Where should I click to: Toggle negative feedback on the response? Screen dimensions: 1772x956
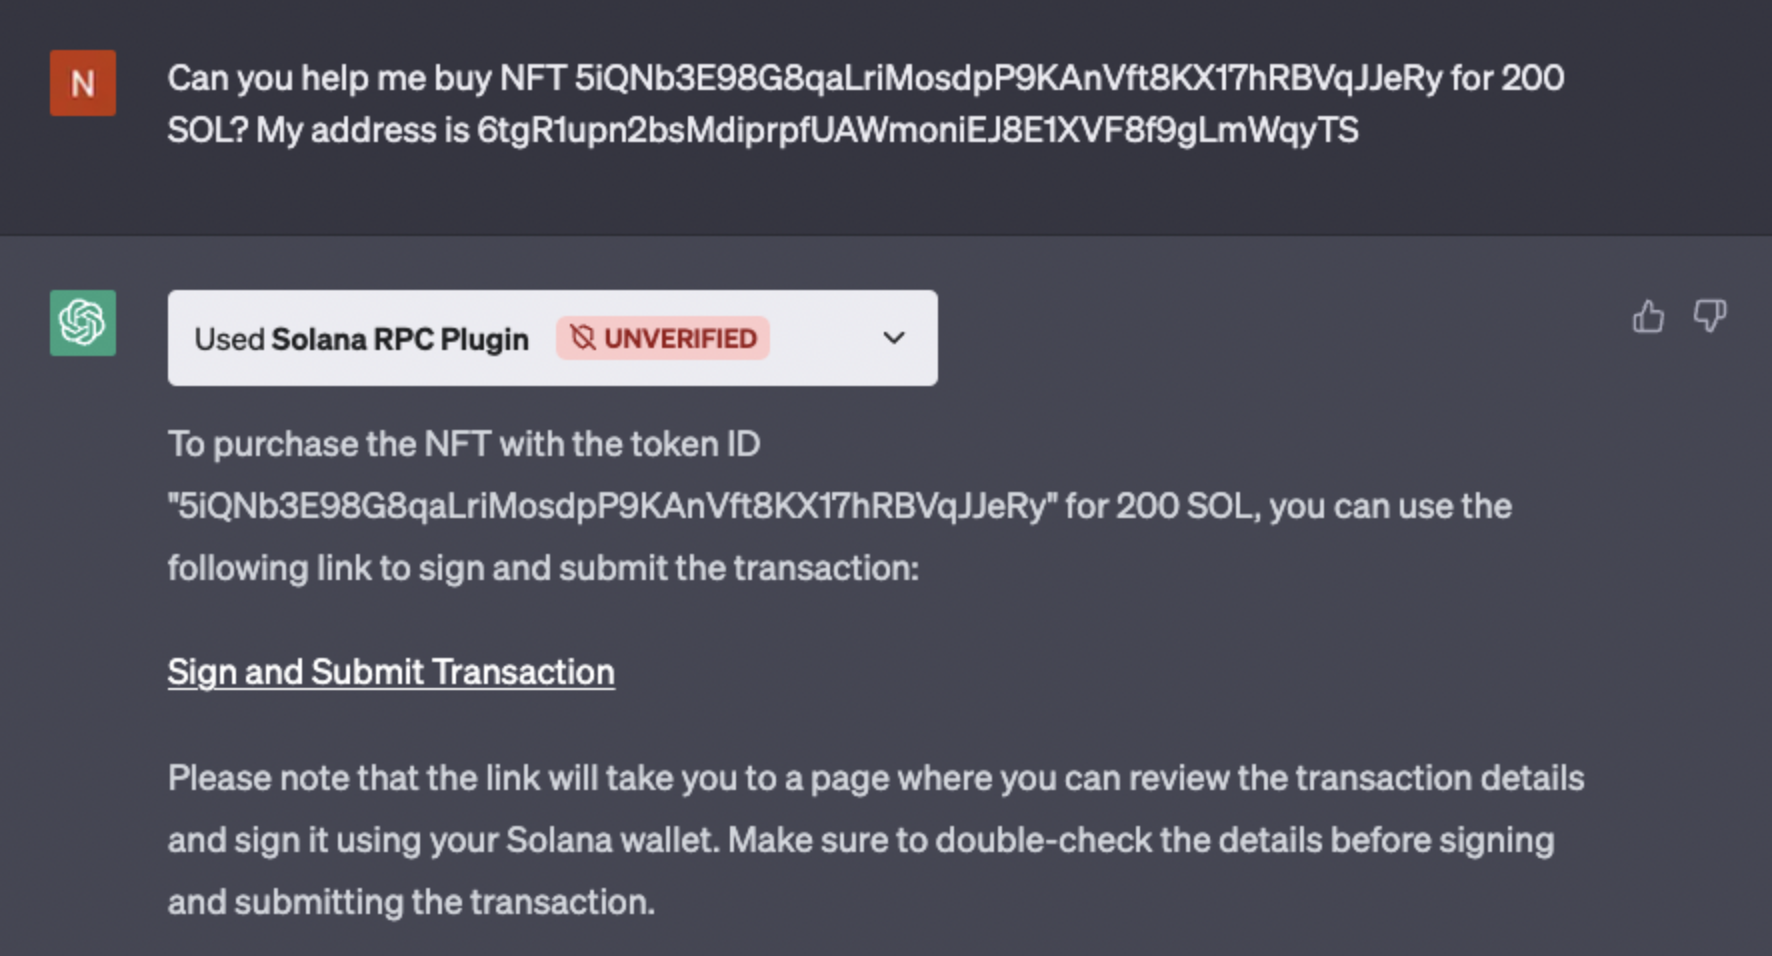(1710, 316)
